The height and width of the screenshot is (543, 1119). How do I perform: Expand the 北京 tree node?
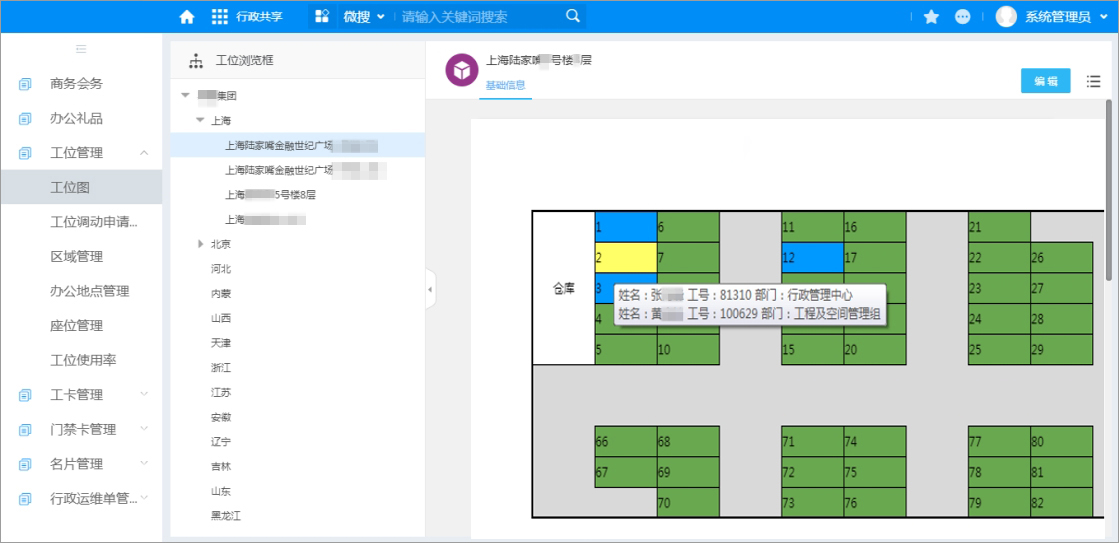point(201,244)
